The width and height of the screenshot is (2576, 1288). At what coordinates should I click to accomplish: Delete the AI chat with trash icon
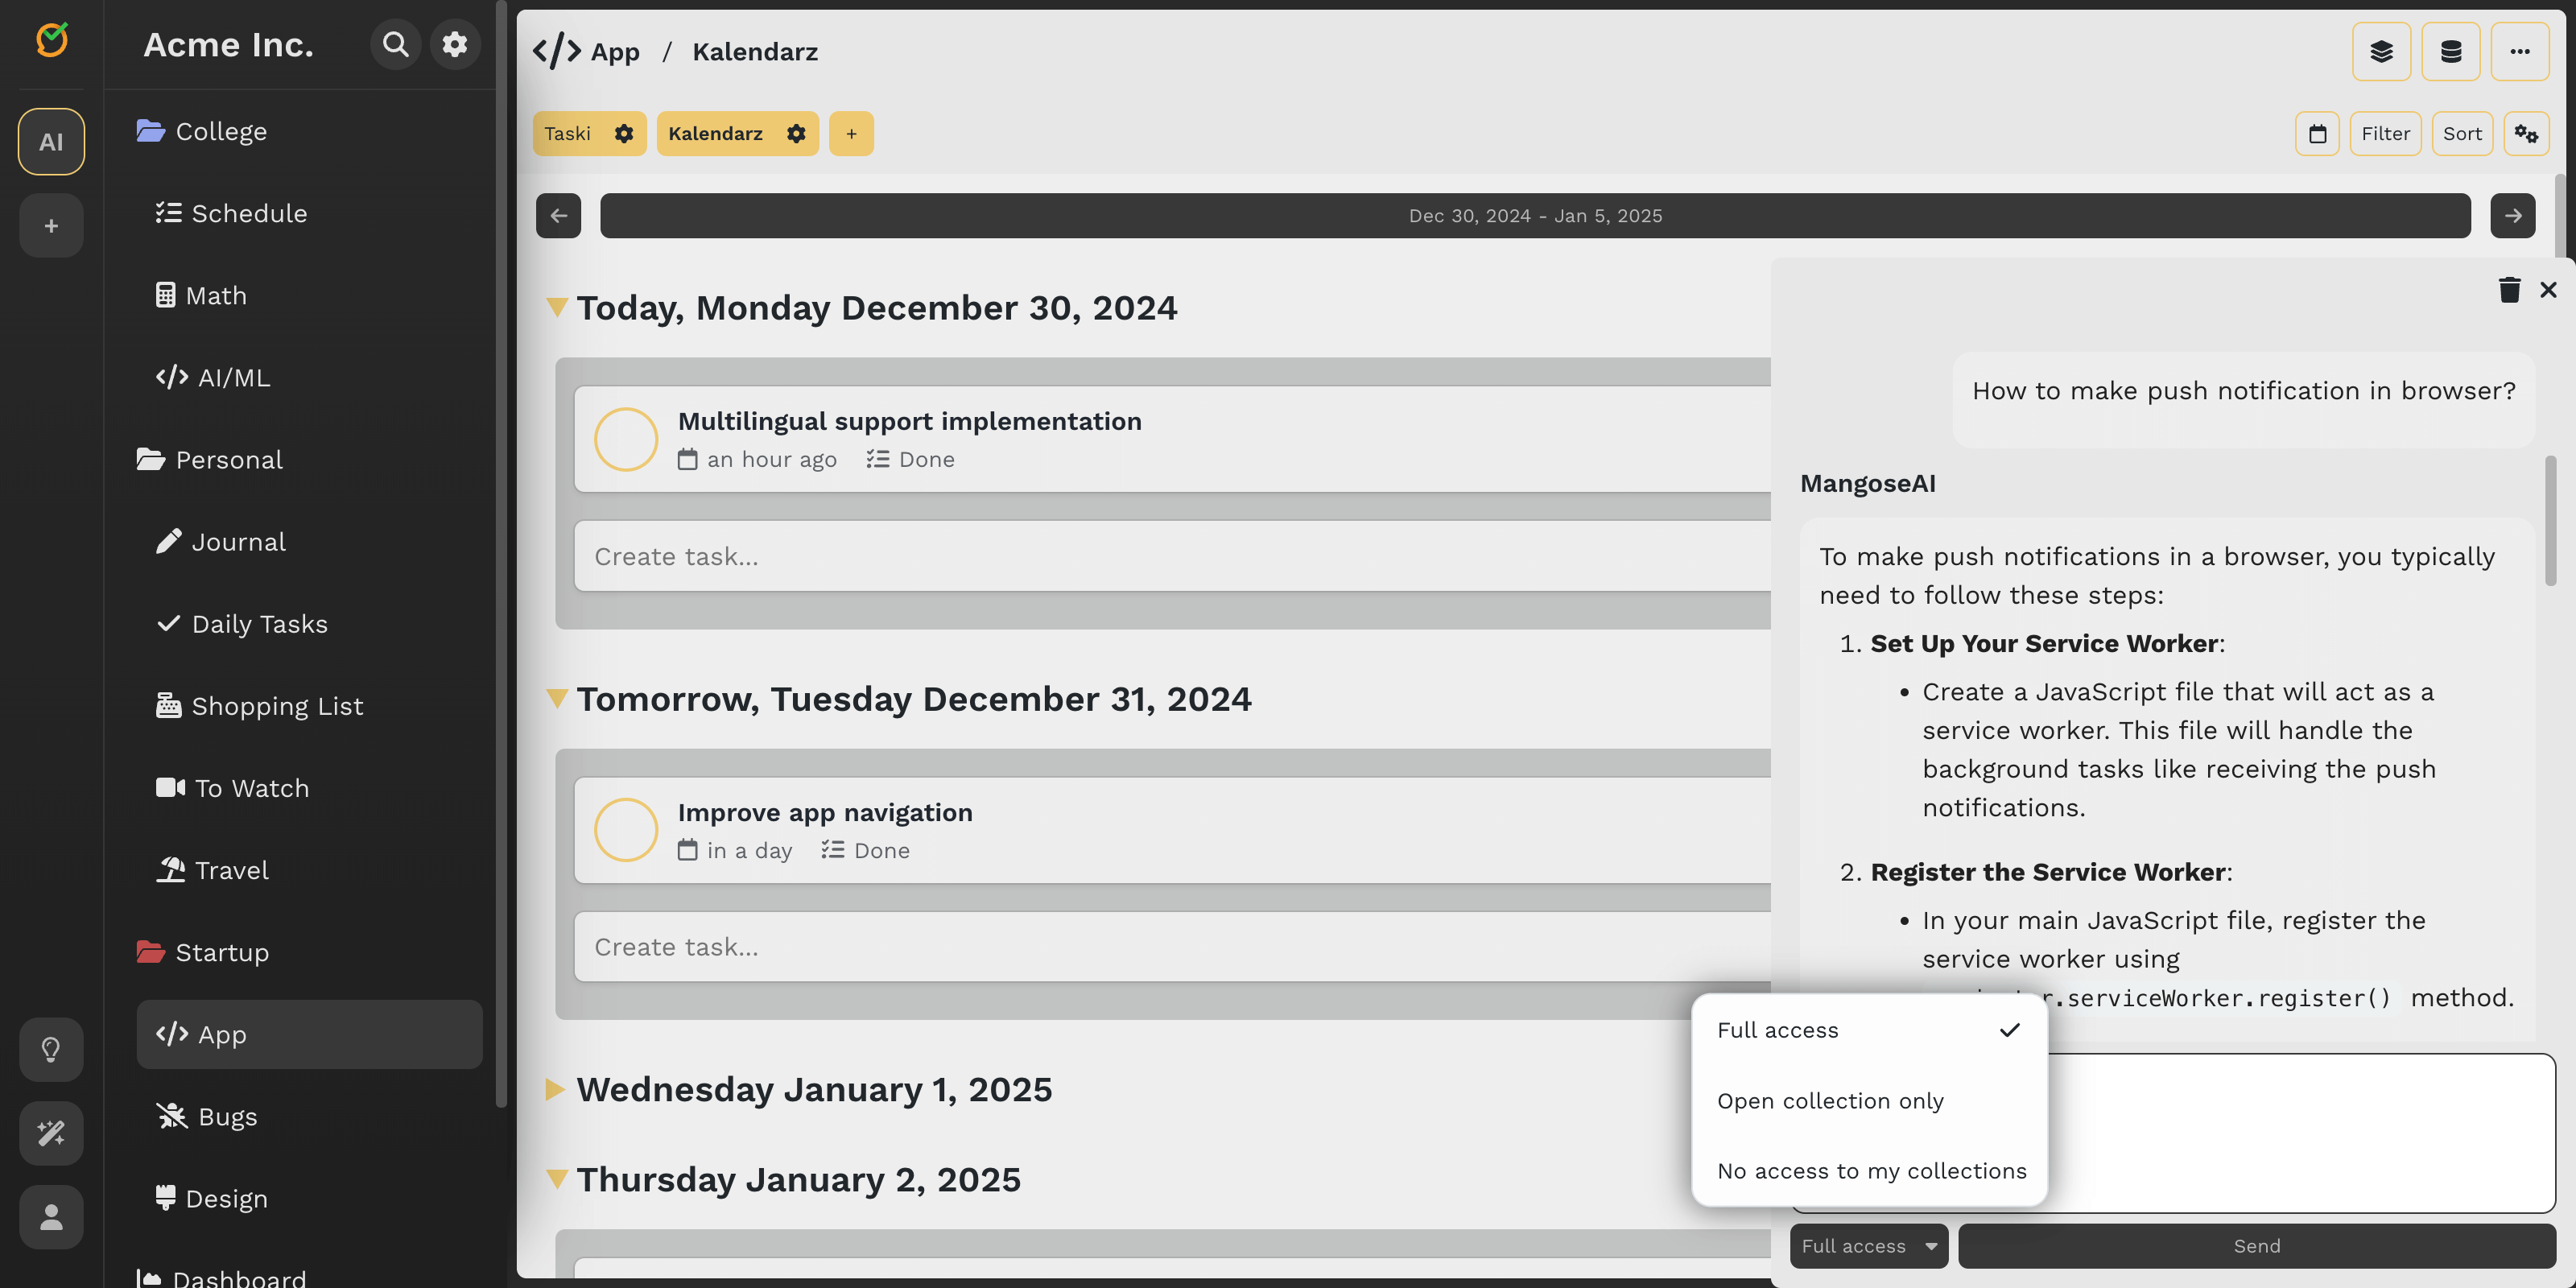pyautogui.click(x=2509, y=289)
